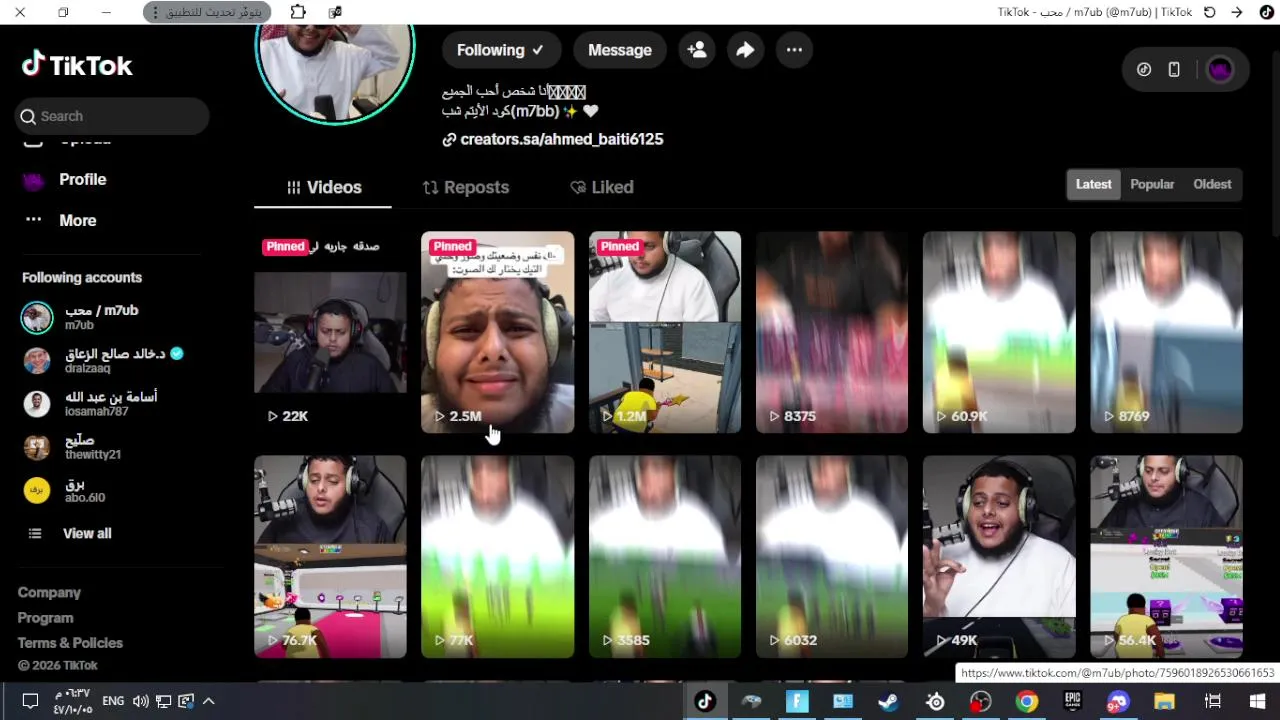Open Steam from the taskbar

click(888, 701)
